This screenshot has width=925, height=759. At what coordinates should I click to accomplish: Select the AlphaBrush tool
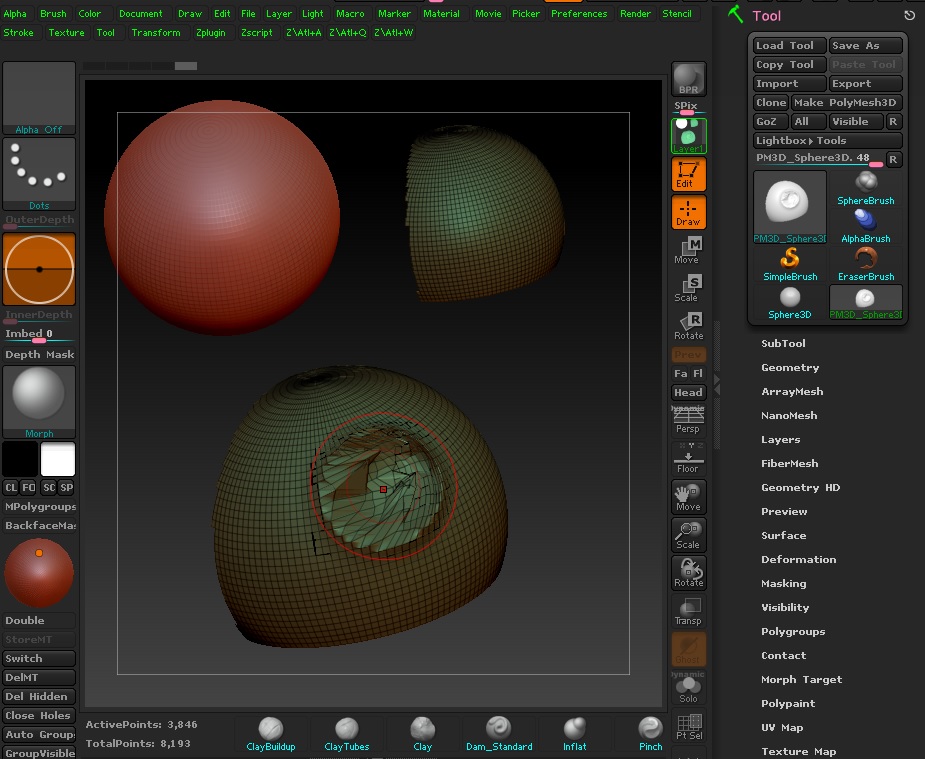[865, 226]
